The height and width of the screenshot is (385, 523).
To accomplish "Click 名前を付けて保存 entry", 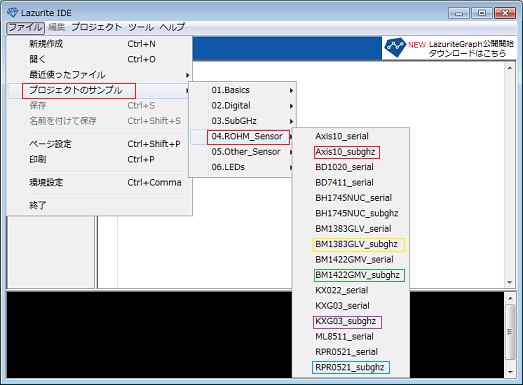I will 99,121.
